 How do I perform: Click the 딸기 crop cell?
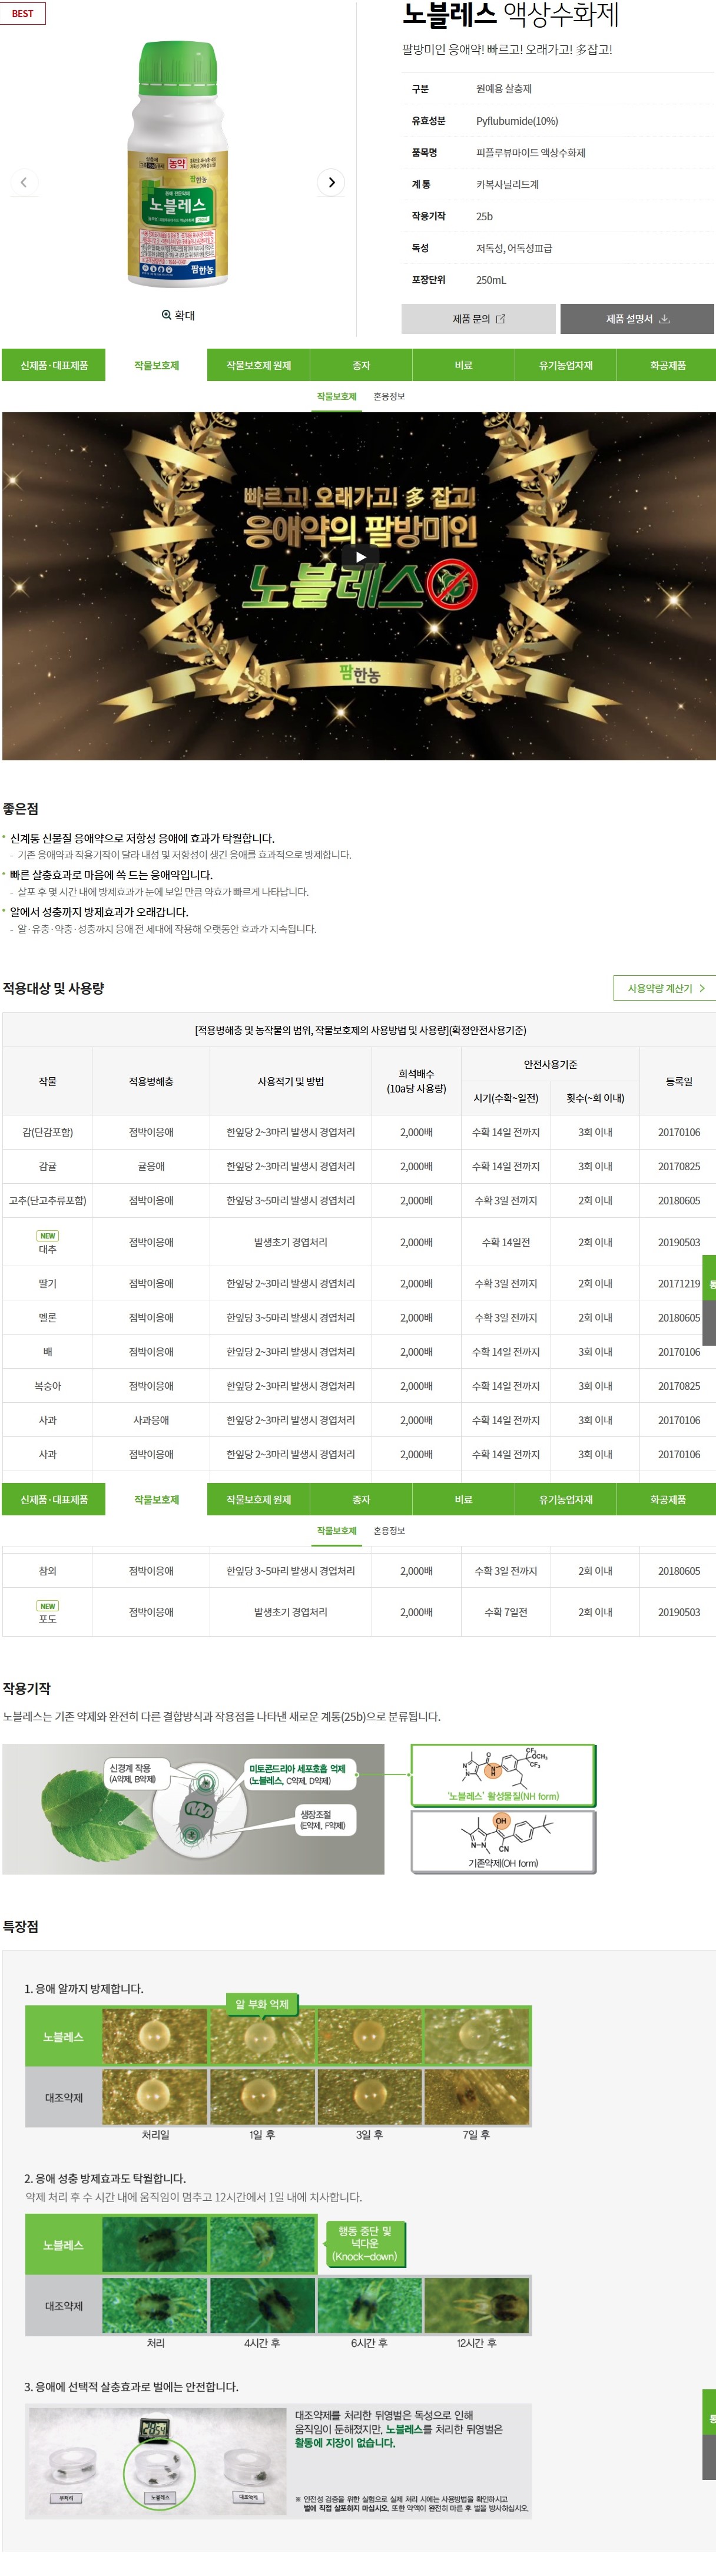pyautogui.click(x=47, y=1283)
